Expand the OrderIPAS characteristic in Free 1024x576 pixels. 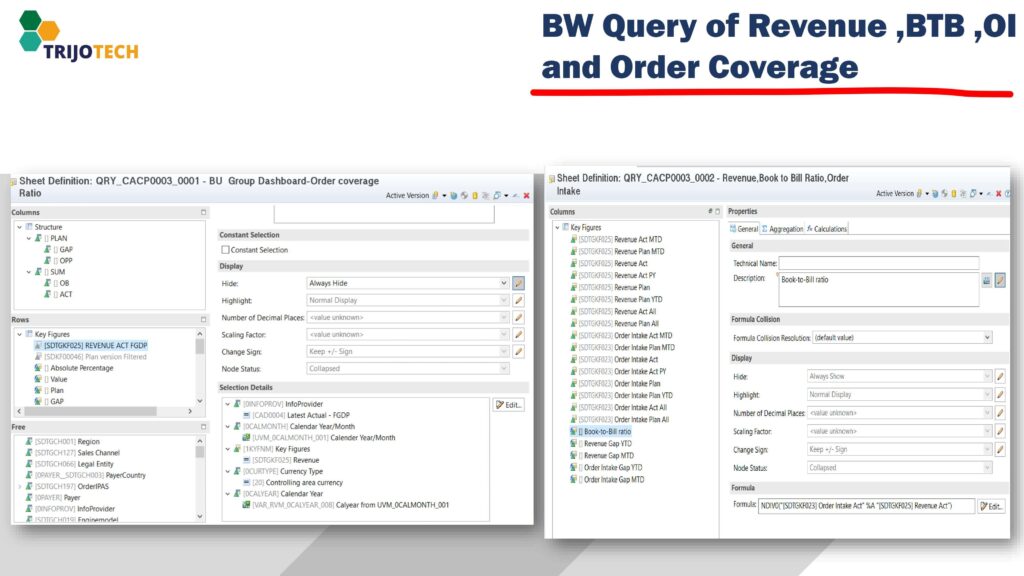tap(17, 486)
